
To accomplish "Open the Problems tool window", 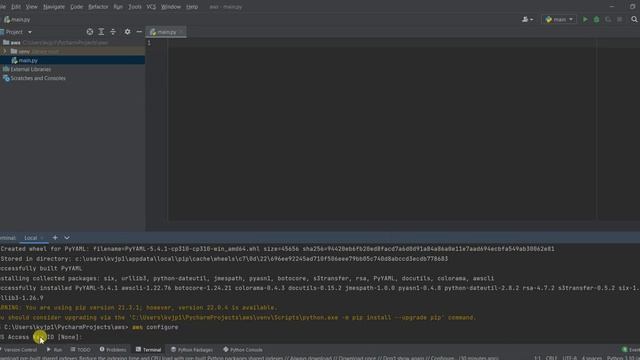I will pos(113,350).
